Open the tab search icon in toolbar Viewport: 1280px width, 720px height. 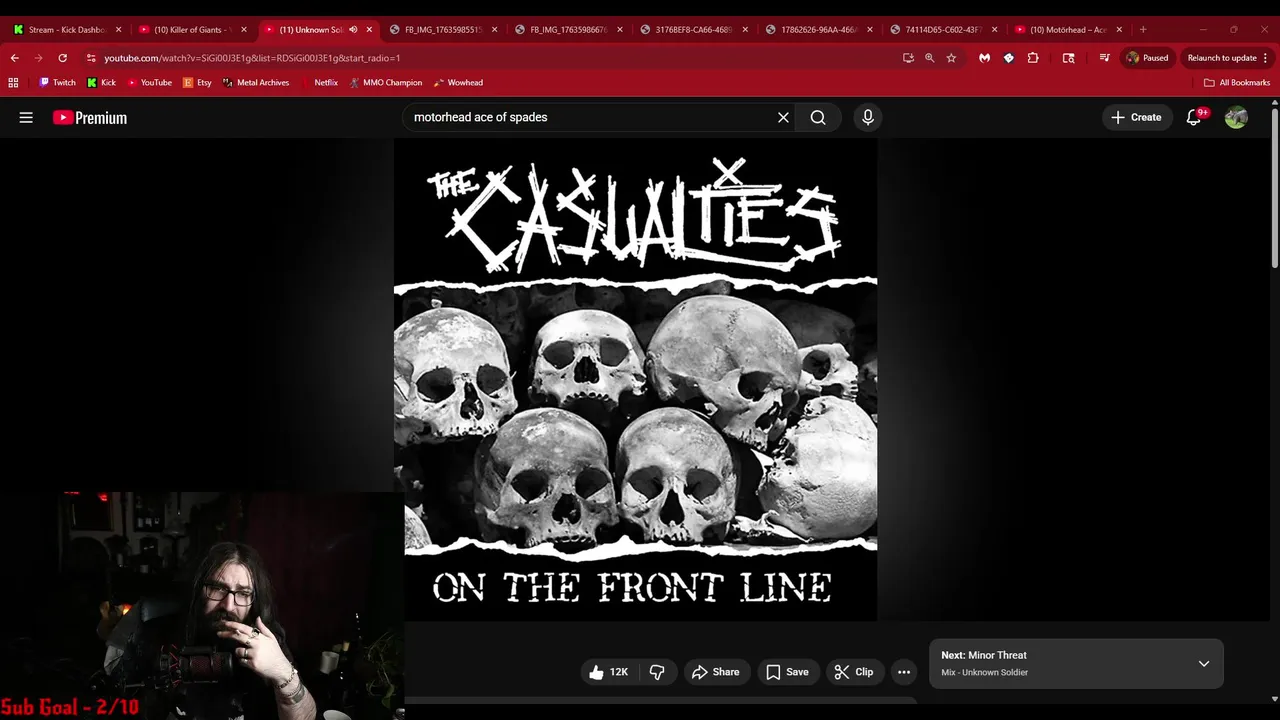[x=1068, y=58]
